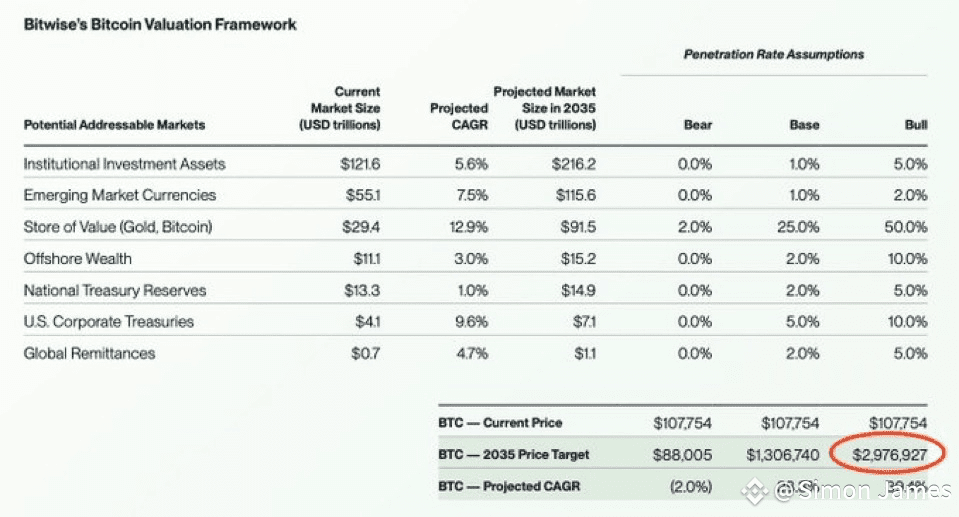Click the Penetration Rate Assumptions header
Image resolution: width=959 pixels, height=517 pixels.
(x=774, y=54)
